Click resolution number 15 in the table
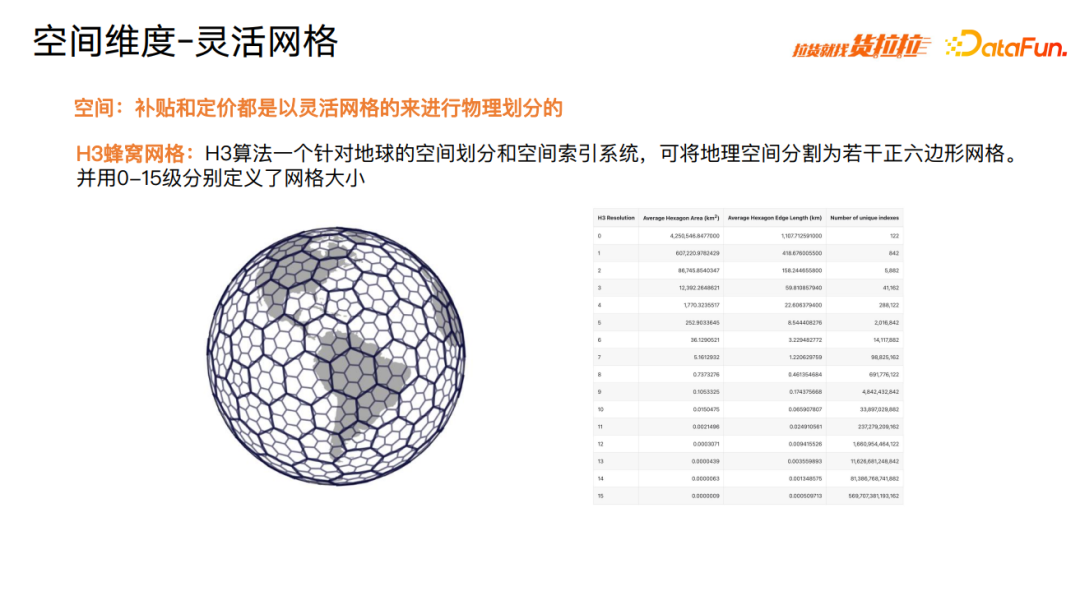The width and height of the screenshot is (1080, 605). (x=601, y=496)
